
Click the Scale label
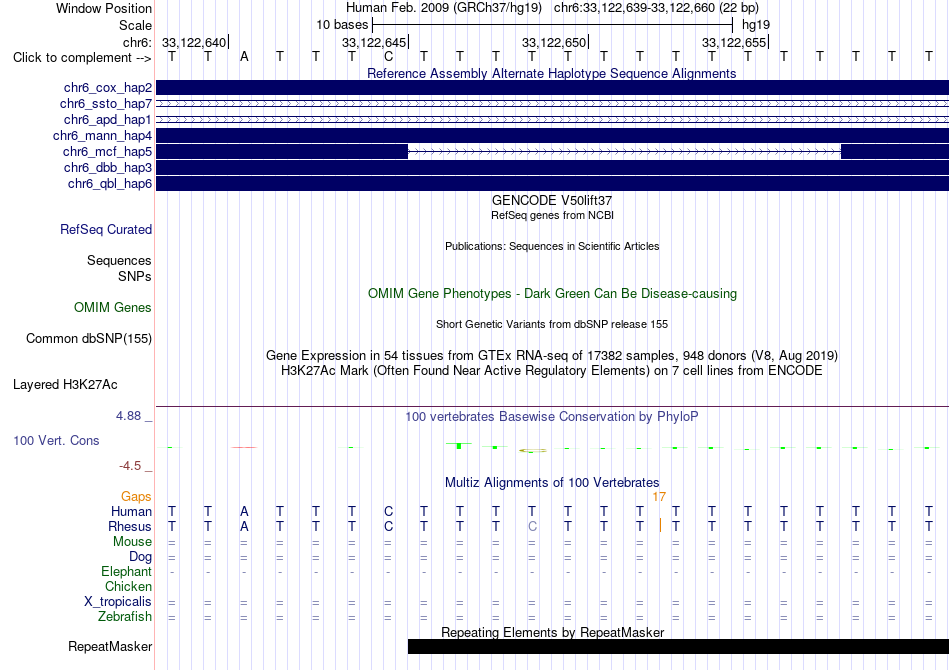(135, 25)
